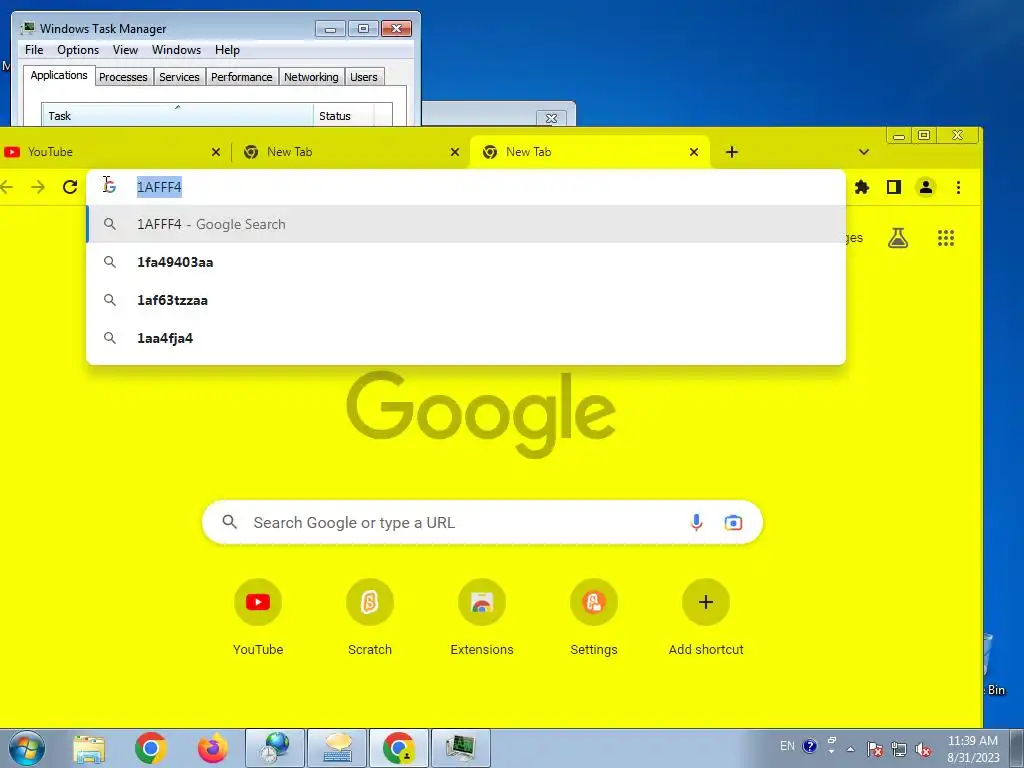The height and width of the screenshot is (768, 1024).
Task: Open a new tab with the plus button
Action: point(732,152)
